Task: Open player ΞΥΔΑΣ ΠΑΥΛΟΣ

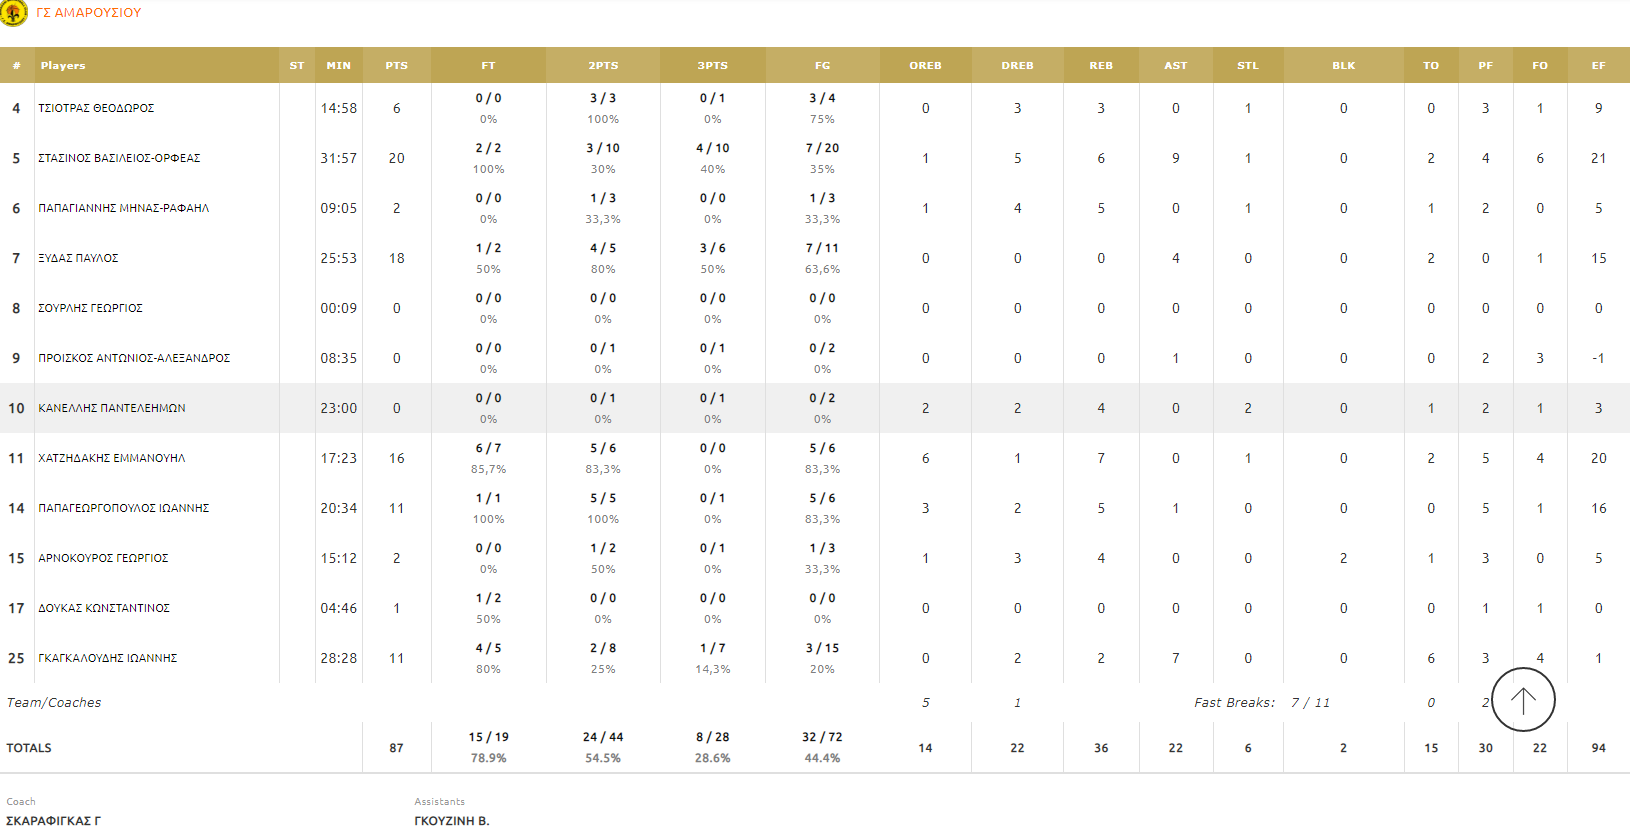Action: coord(78,258)
